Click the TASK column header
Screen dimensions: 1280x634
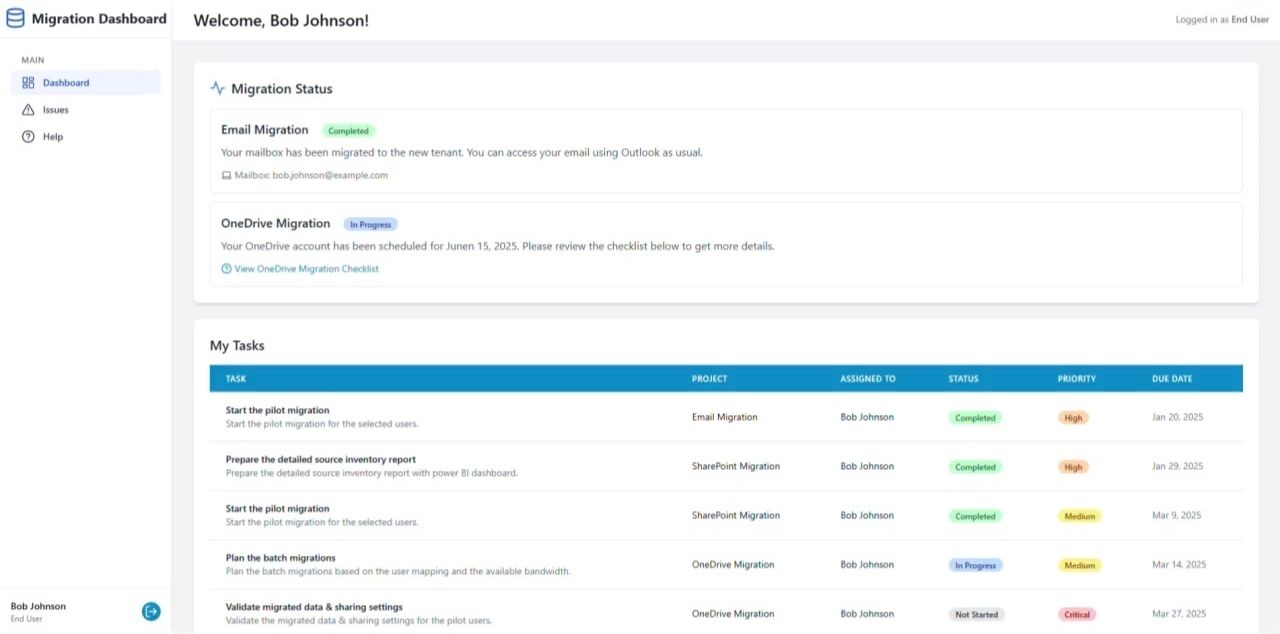coord(236,379)
